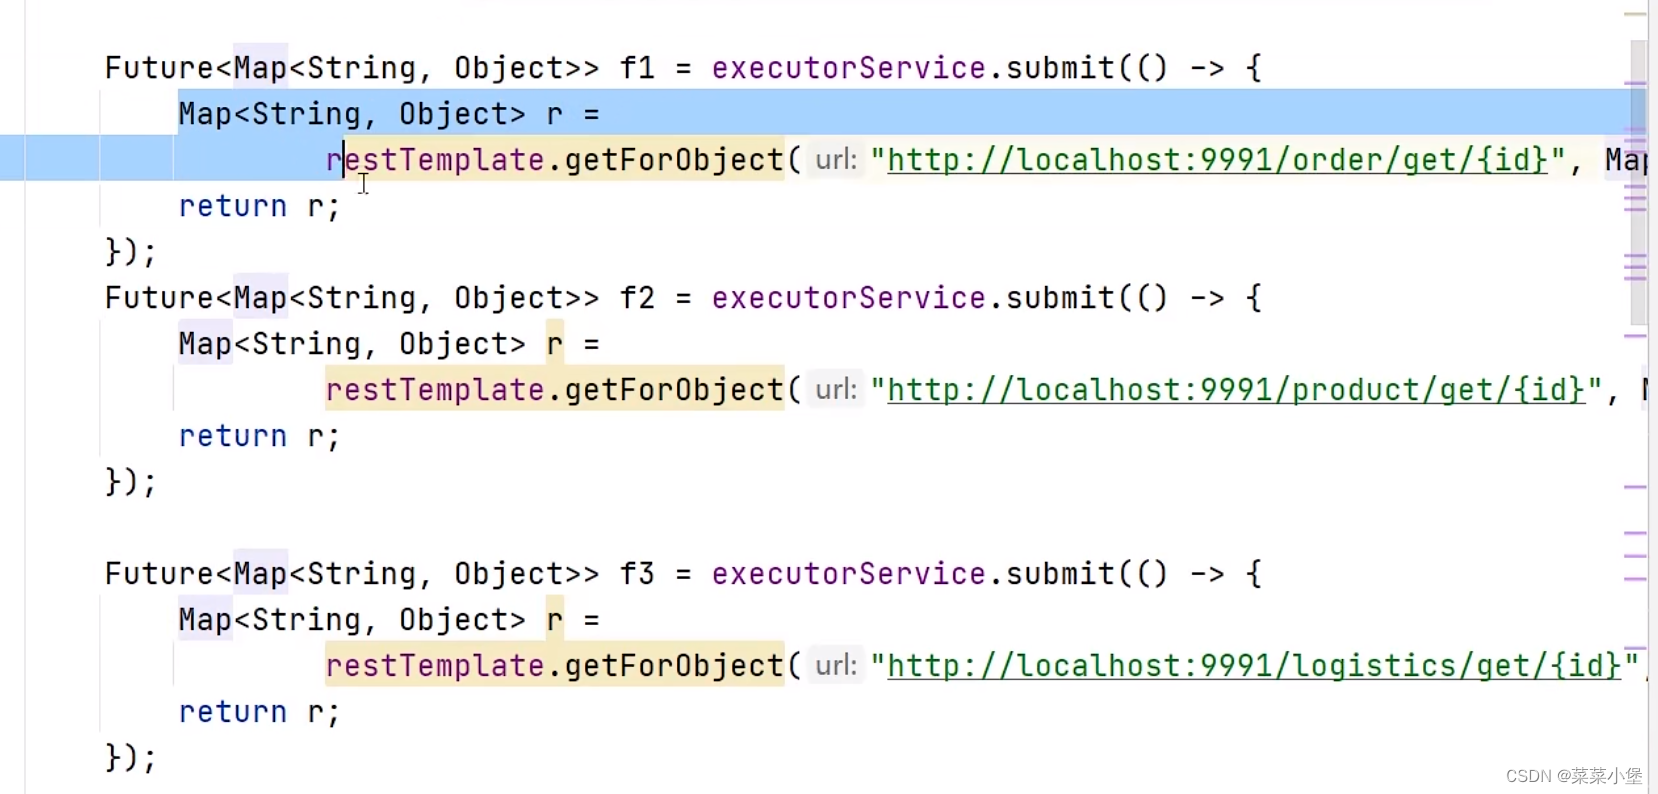Click the logistics/get/{id} URL link
The width and height of the screenshot is (1658, 794).
[1254, 666]
